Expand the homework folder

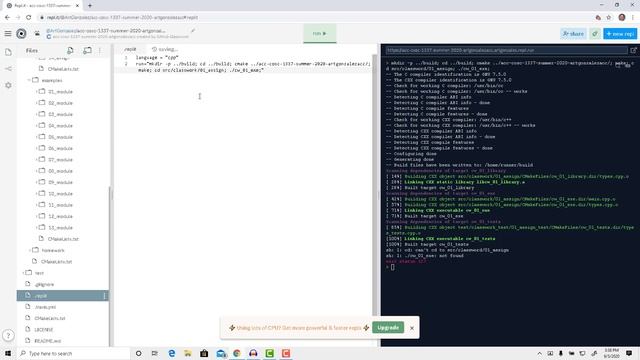29,250
